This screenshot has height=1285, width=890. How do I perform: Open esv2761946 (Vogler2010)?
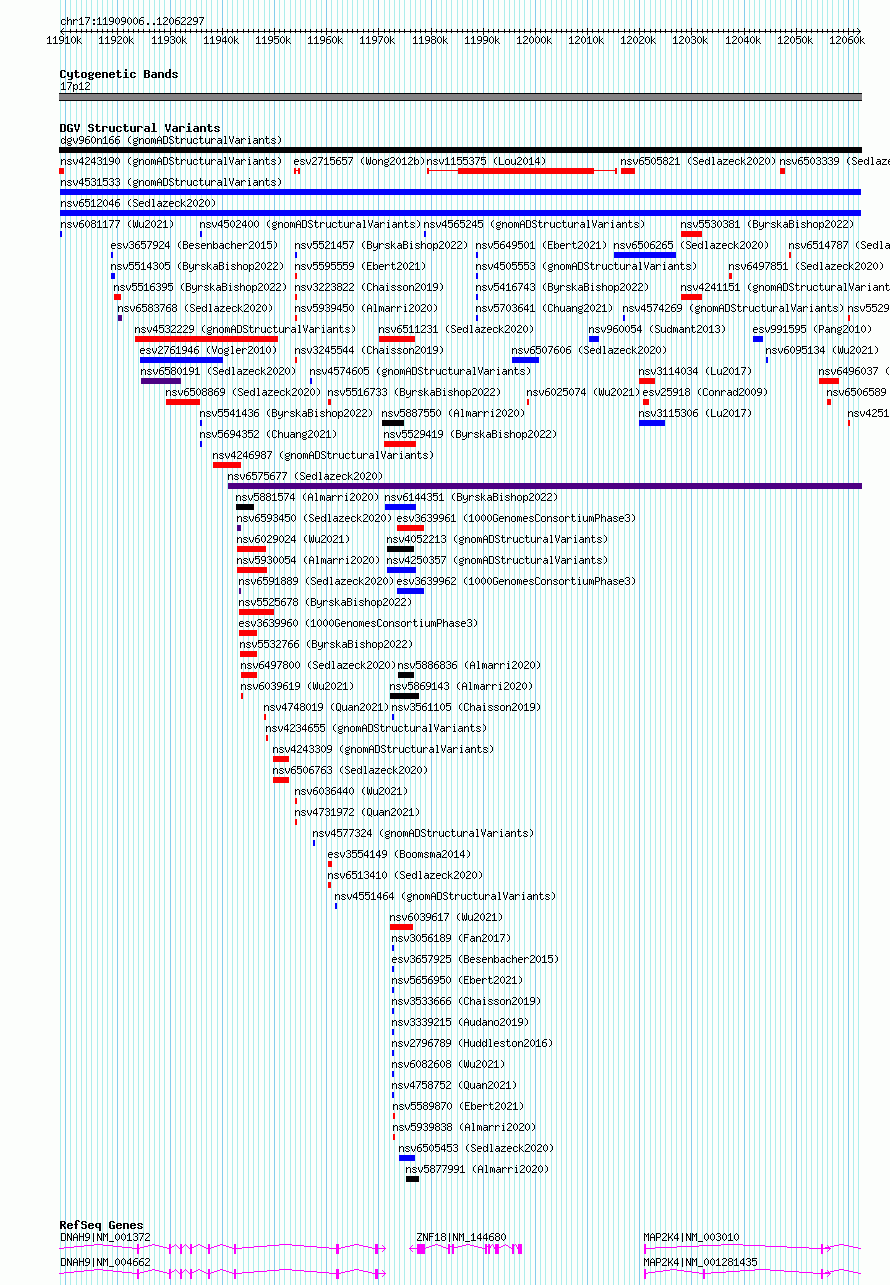coord(208,350)
